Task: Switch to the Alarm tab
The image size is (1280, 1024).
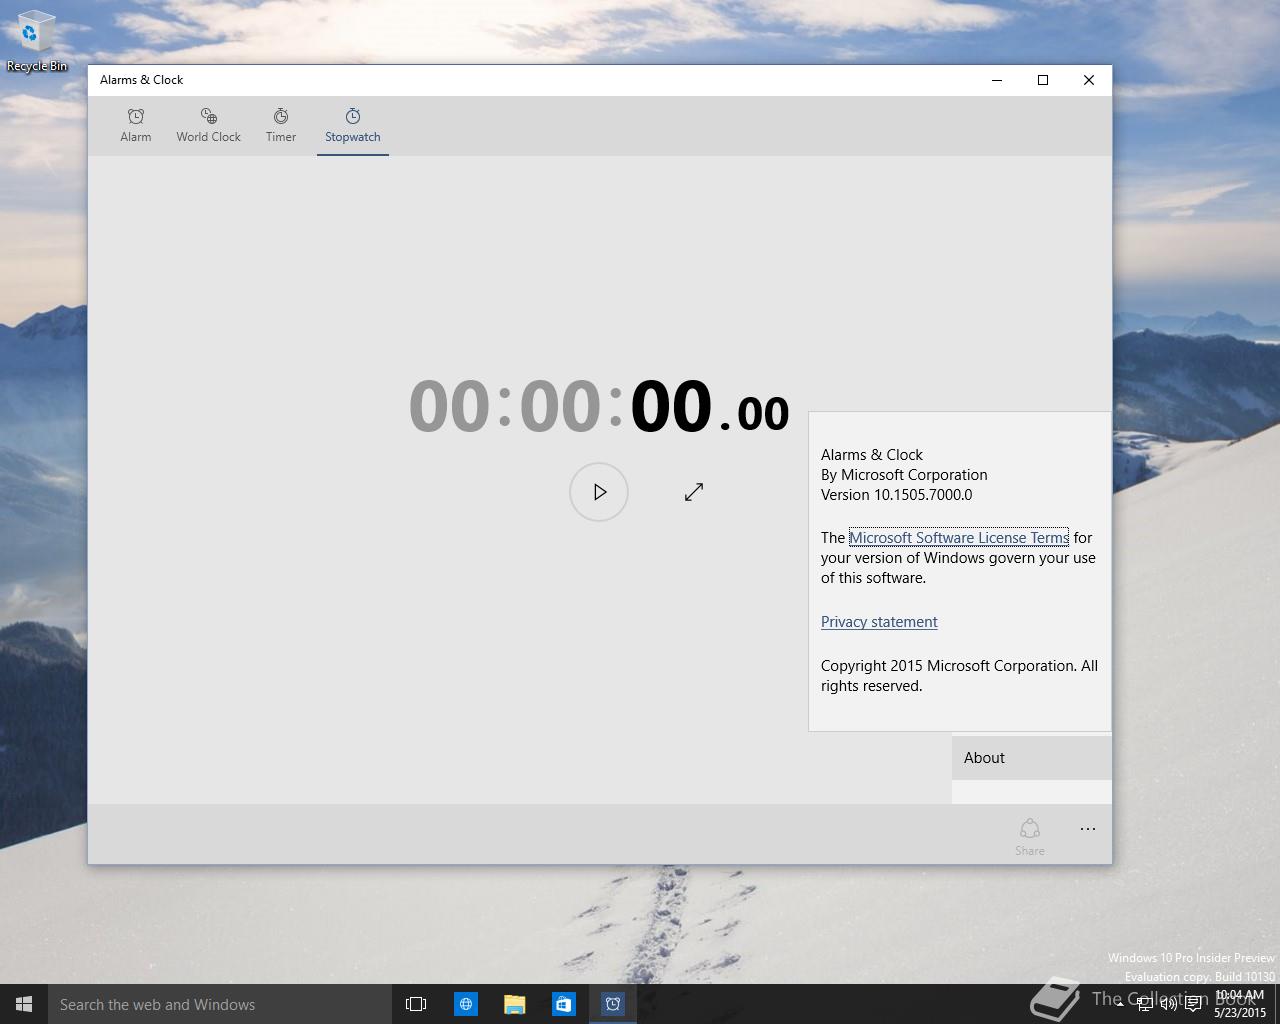Action: coord(136,126)
